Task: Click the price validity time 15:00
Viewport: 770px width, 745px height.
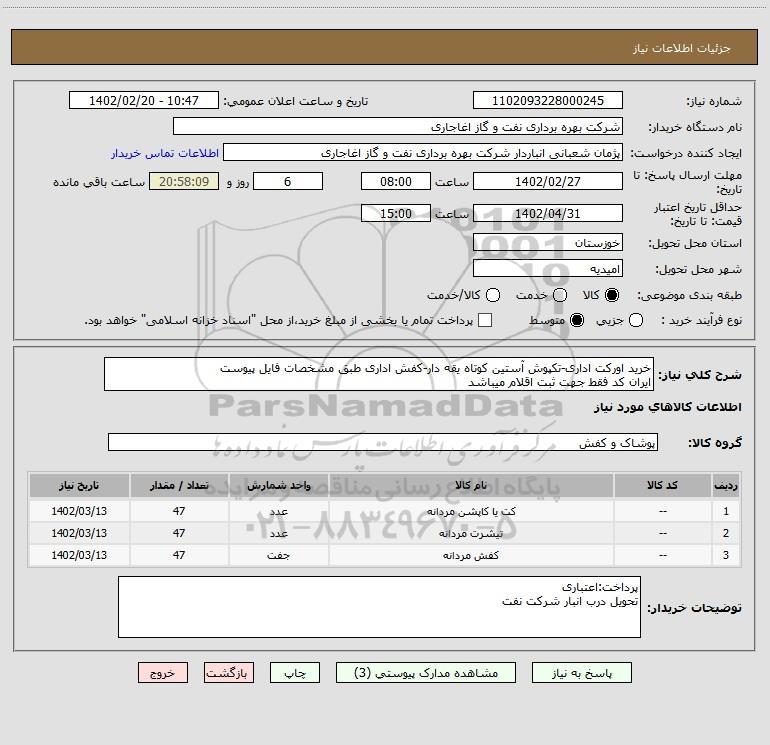Action: (x=396, y=213)
